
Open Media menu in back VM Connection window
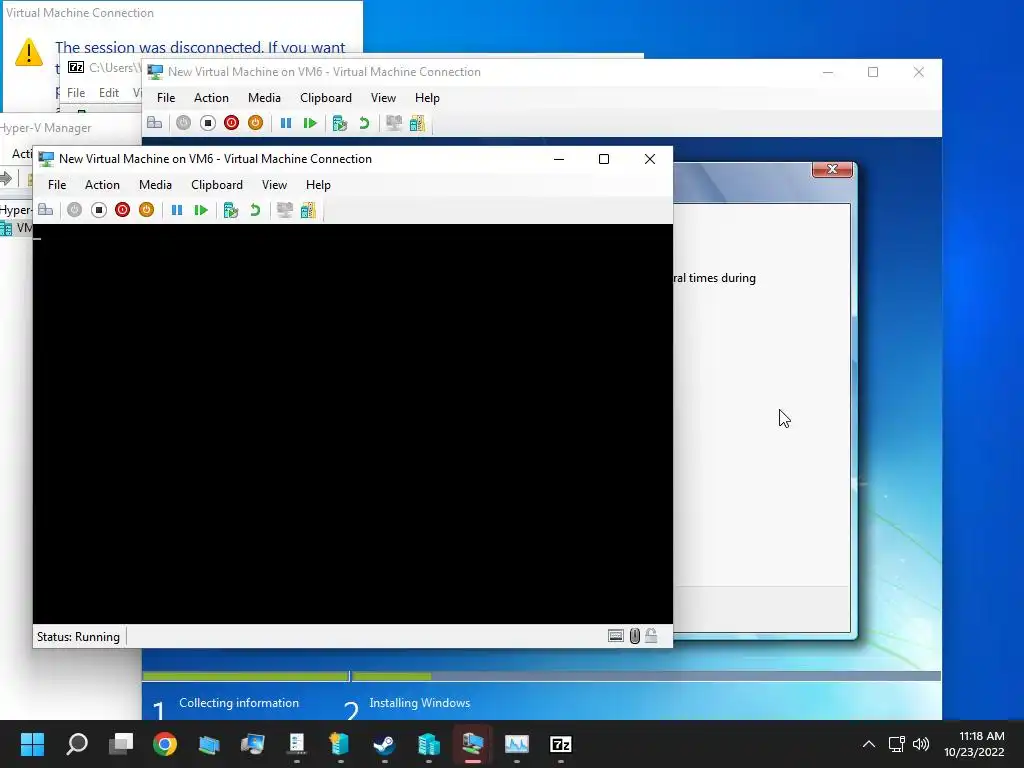pyautogui.click(x=264, y=98)
